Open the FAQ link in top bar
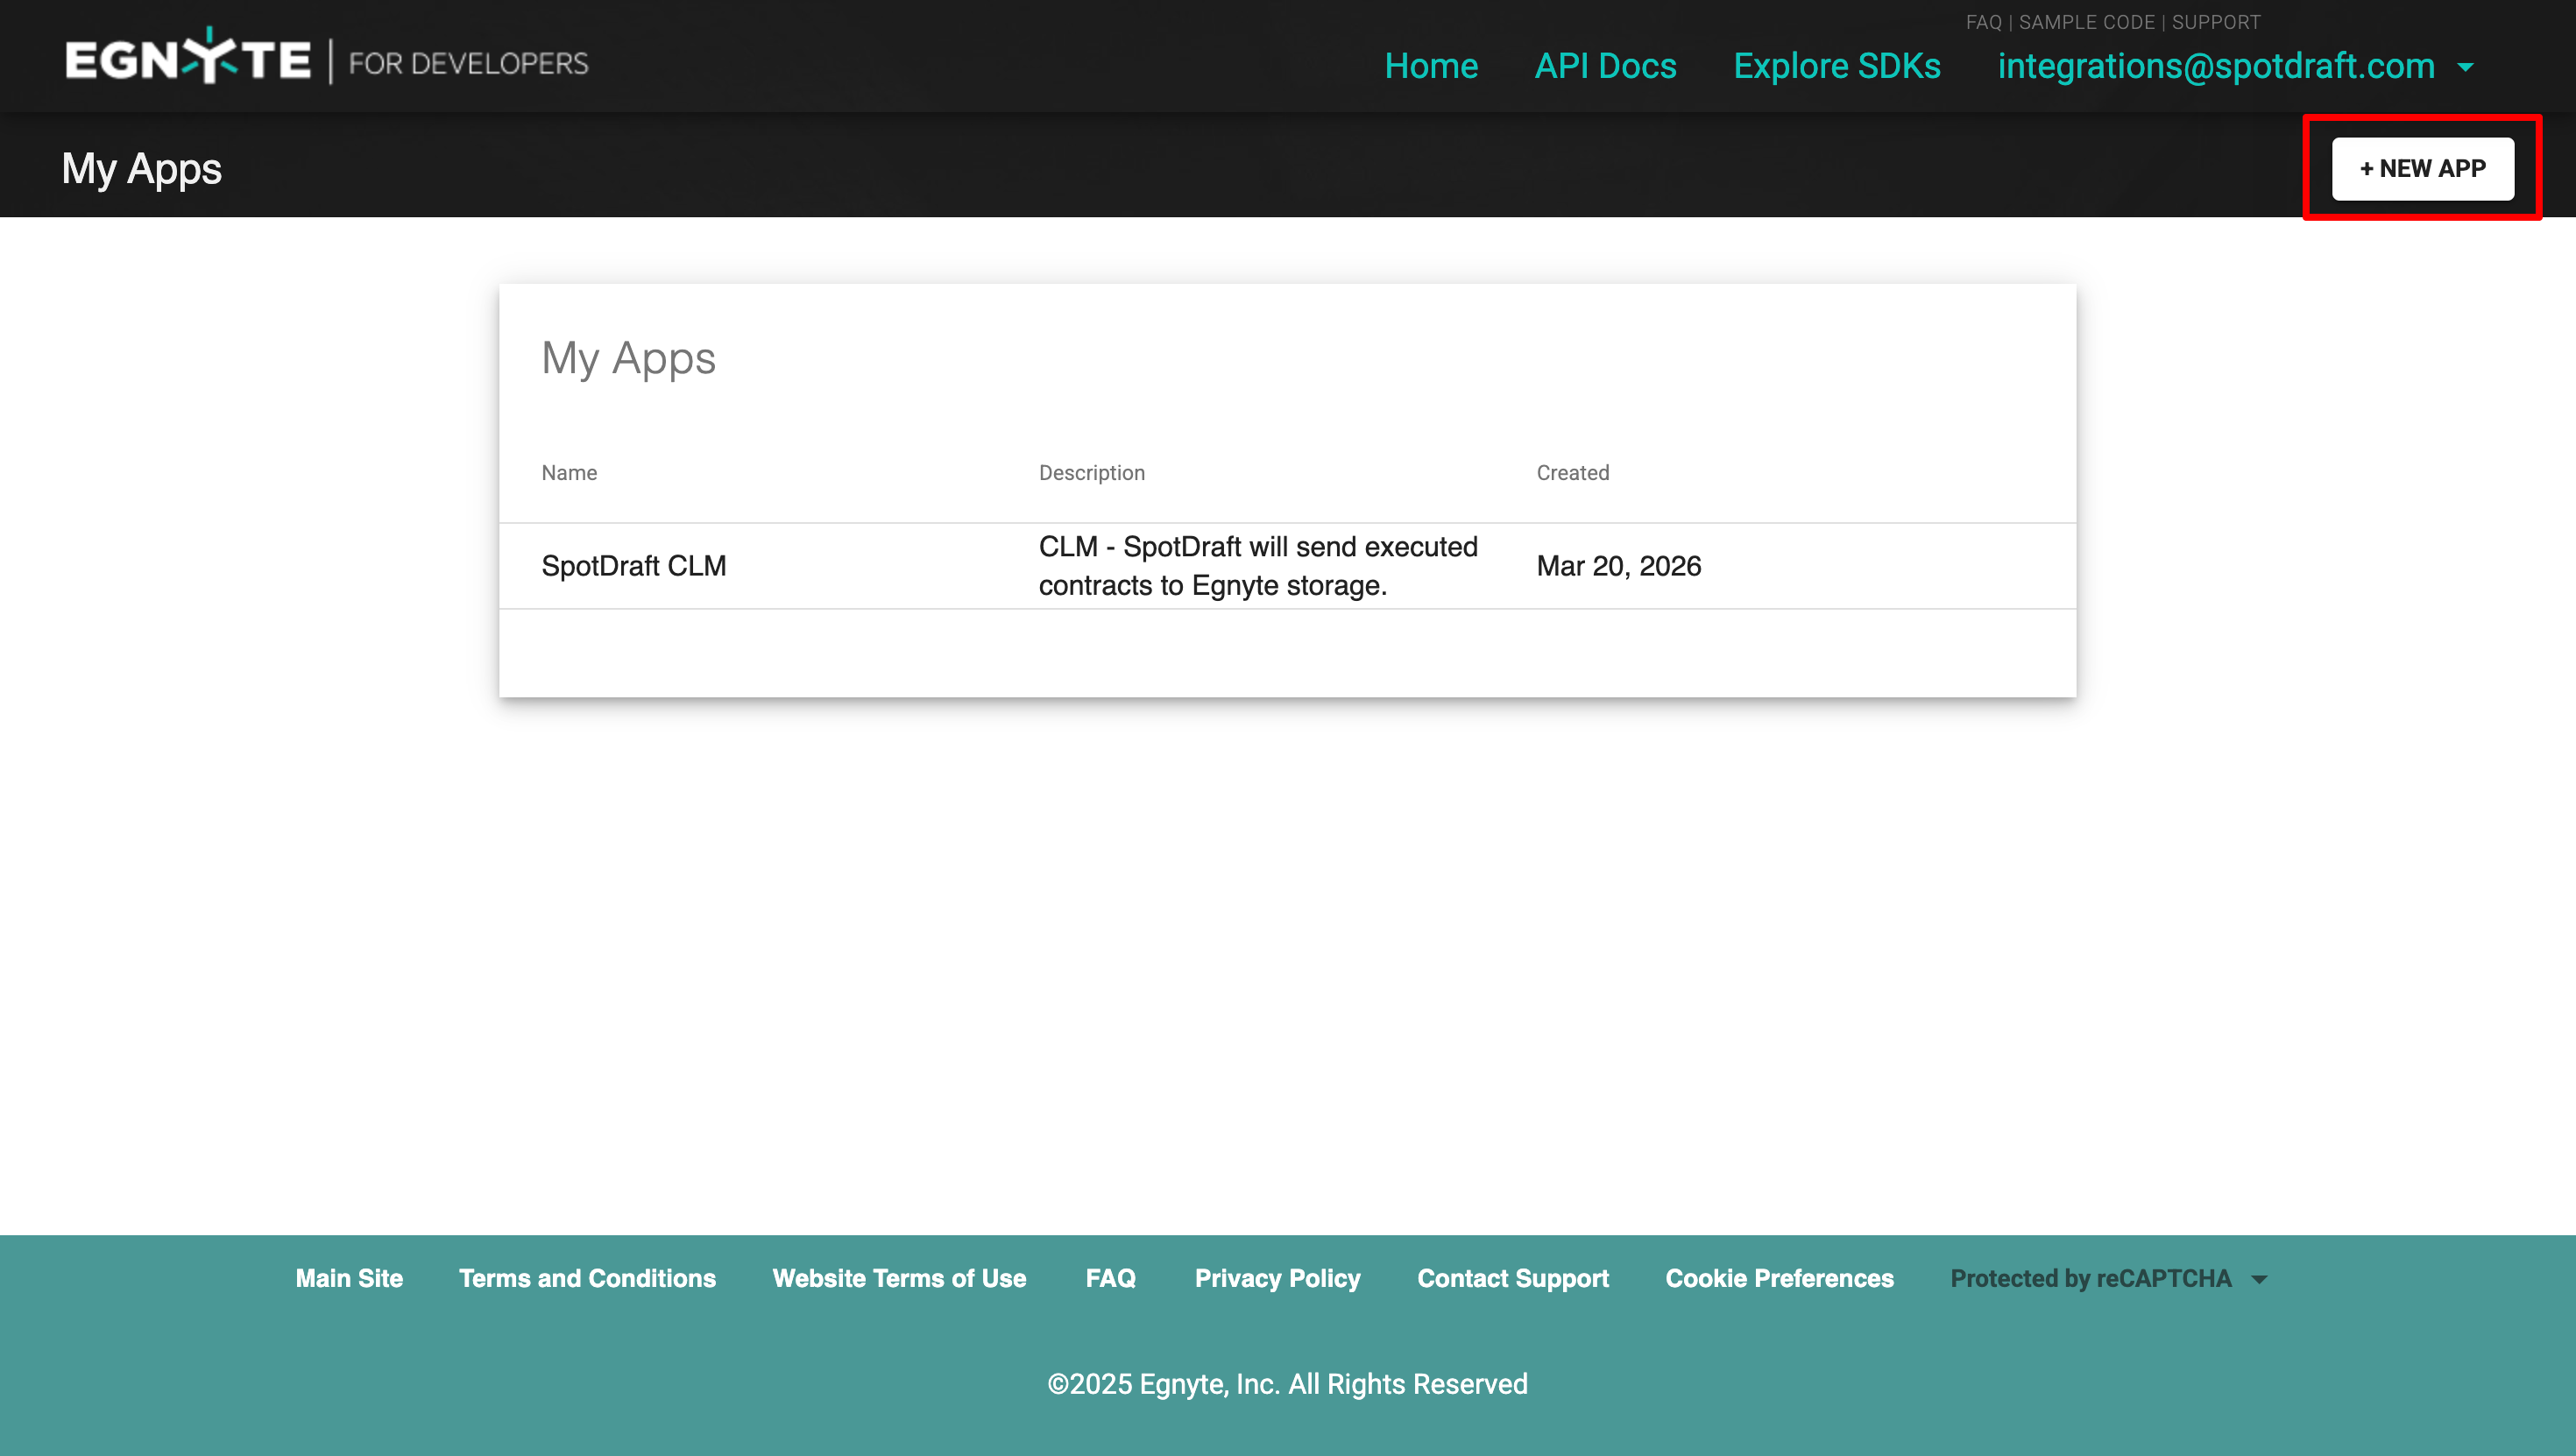 (1983, 22)
